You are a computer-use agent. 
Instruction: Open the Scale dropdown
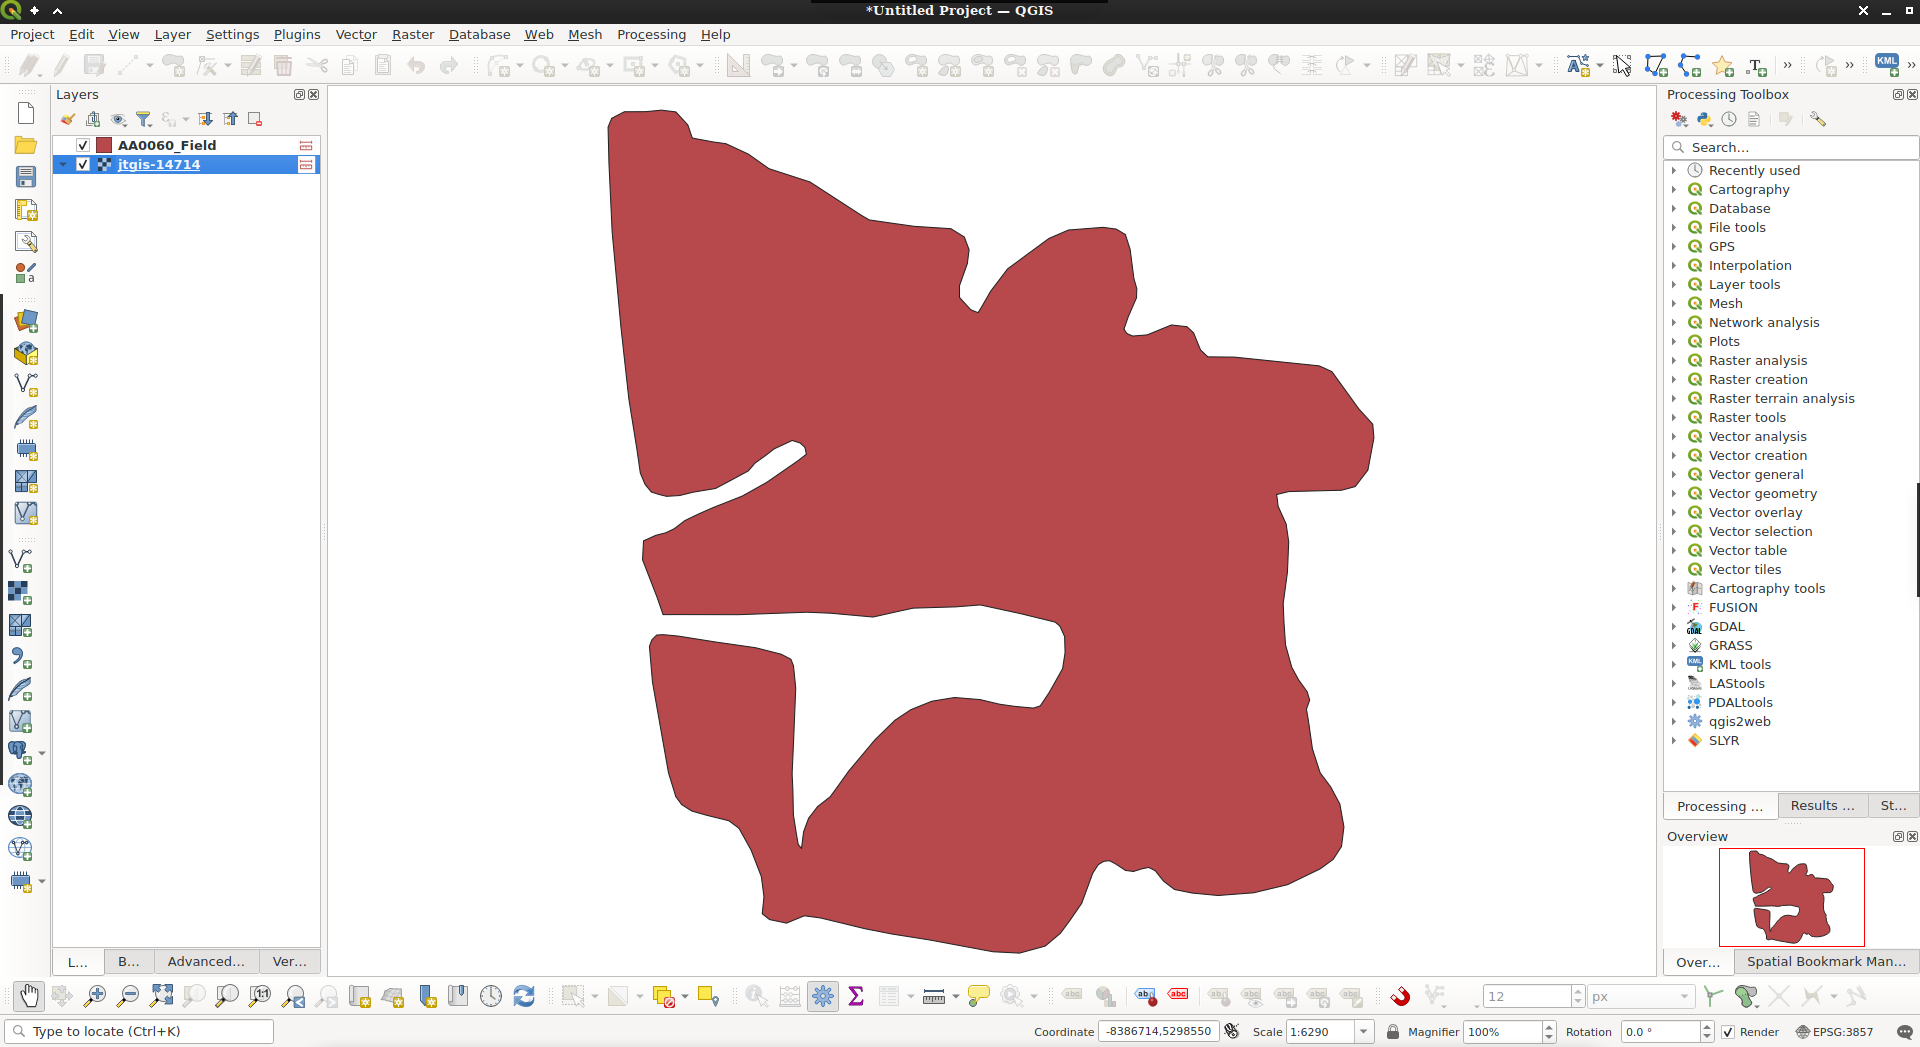(x=1365, y=1031)
